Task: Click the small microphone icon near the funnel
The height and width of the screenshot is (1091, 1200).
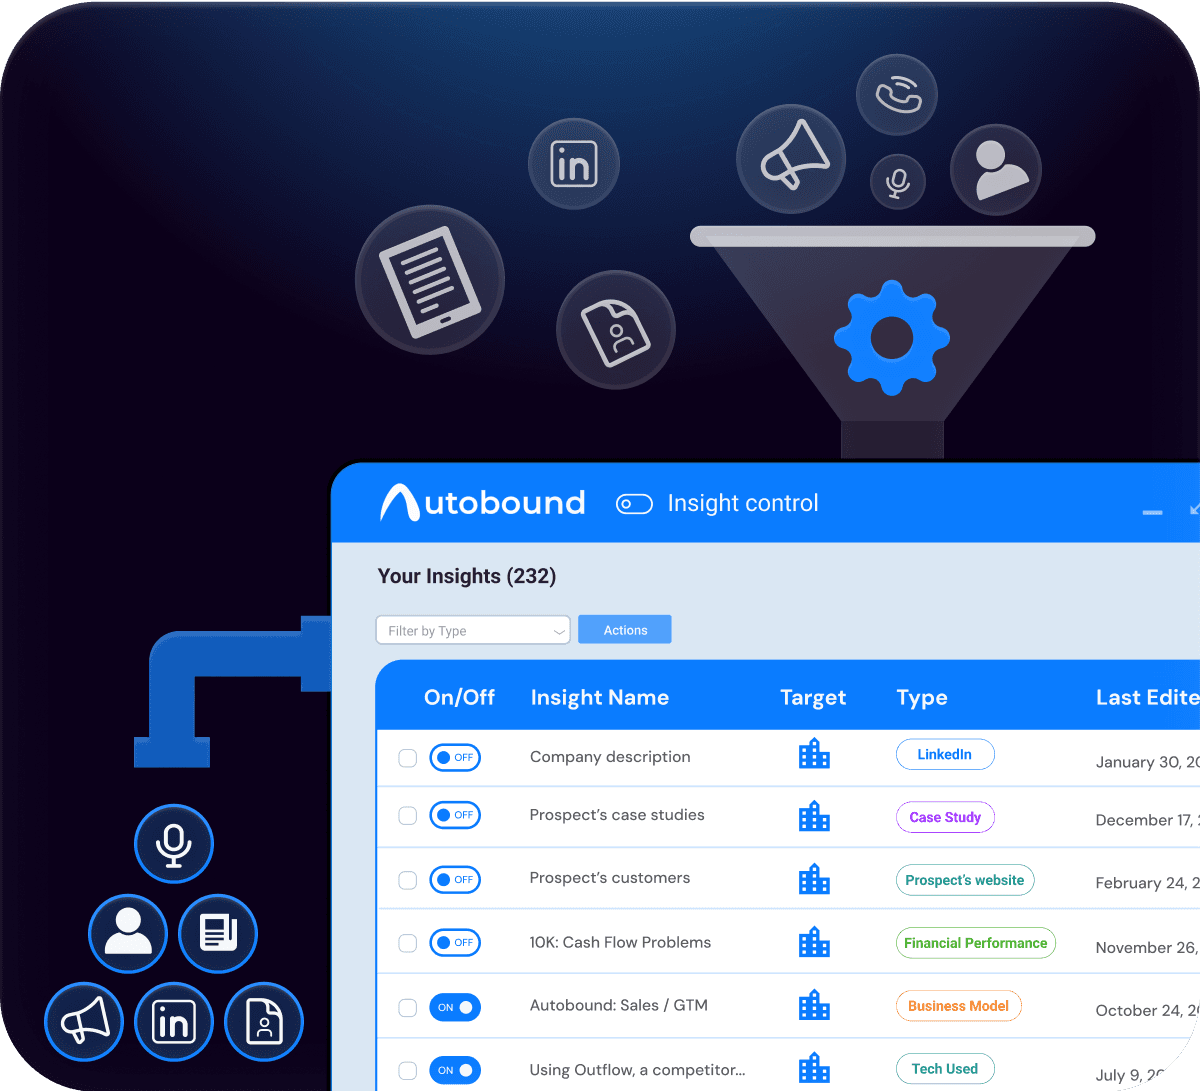Action: (897, 182)
